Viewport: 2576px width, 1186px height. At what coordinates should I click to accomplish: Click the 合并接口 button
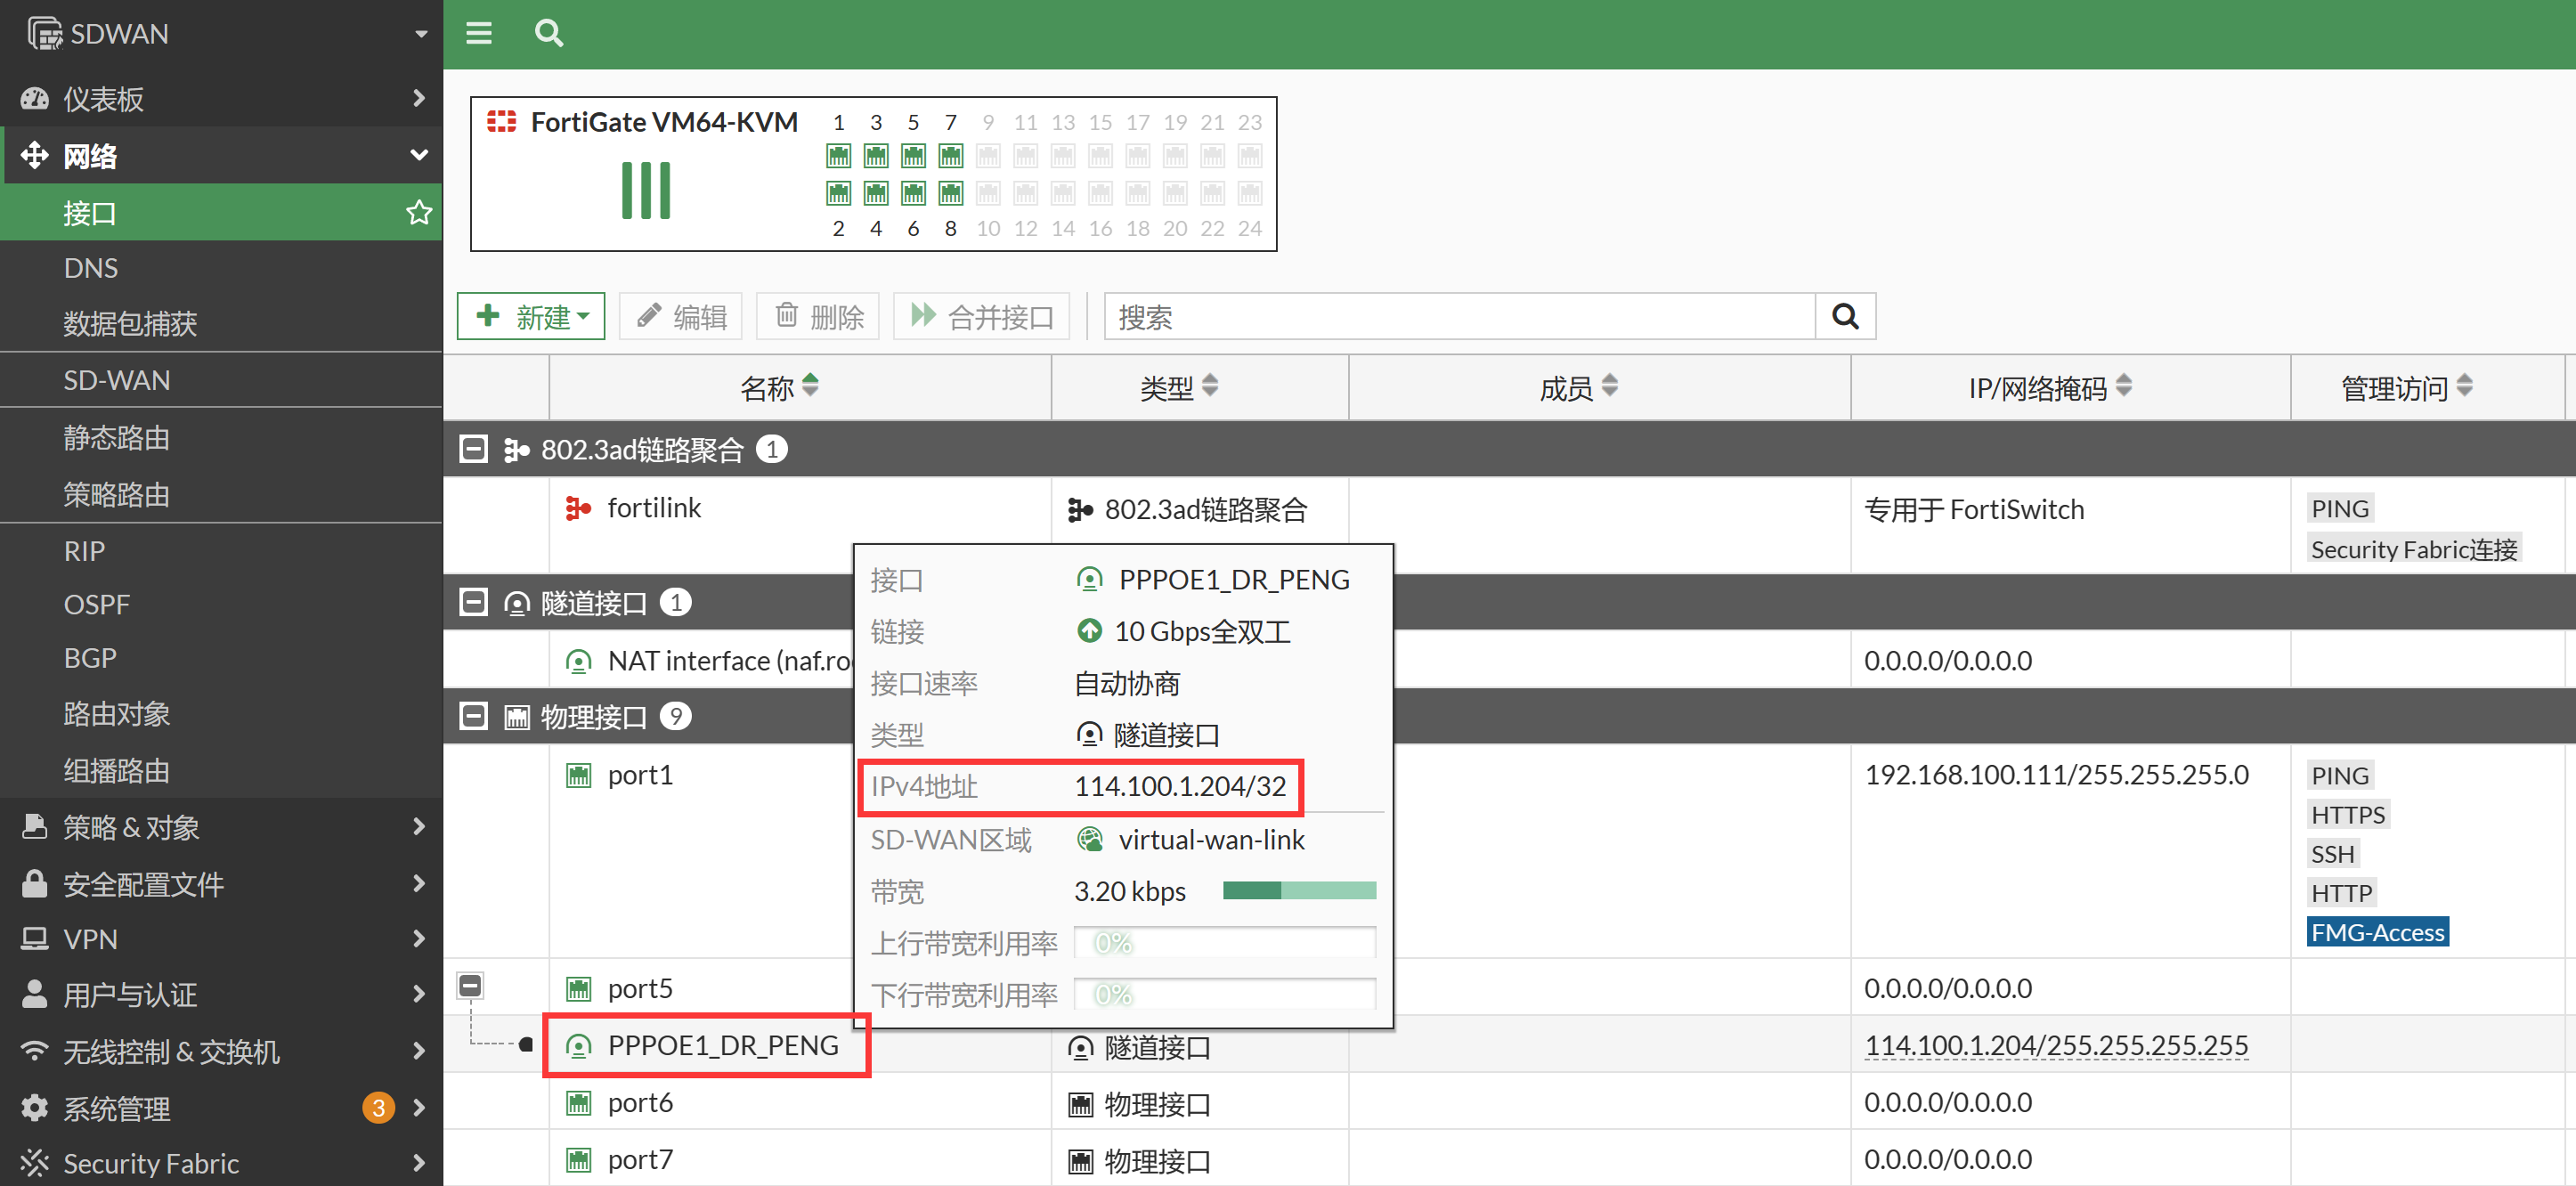pyautogui.click(x=981, y=317)
